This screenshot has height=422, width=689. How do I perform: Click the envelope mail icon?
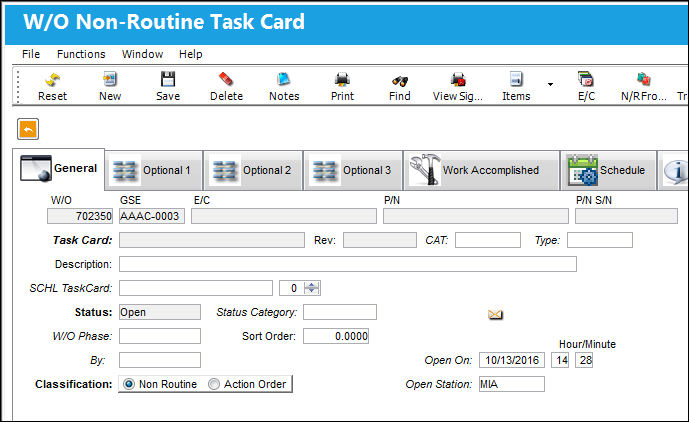[495, 314]
